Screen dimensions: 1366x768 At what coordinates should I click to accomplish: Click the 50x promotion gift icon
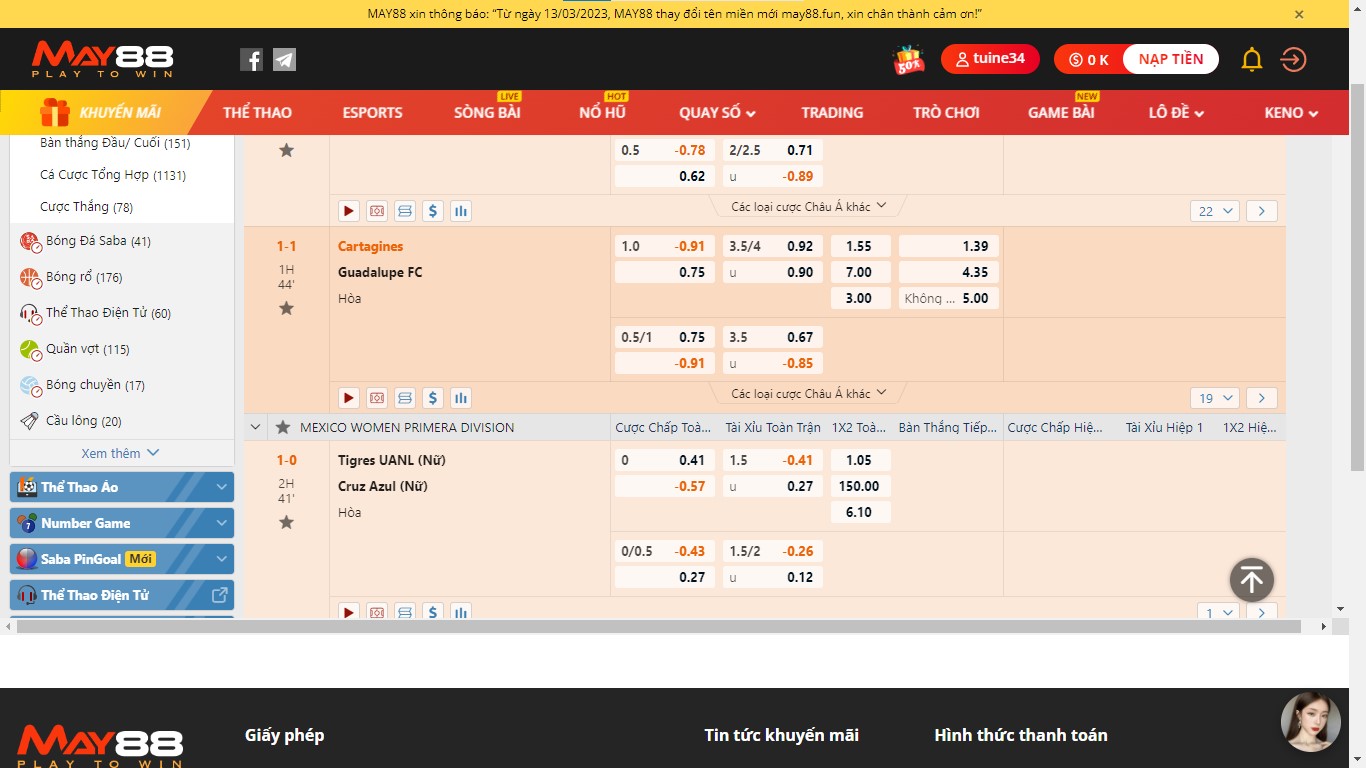coord(909,60)
